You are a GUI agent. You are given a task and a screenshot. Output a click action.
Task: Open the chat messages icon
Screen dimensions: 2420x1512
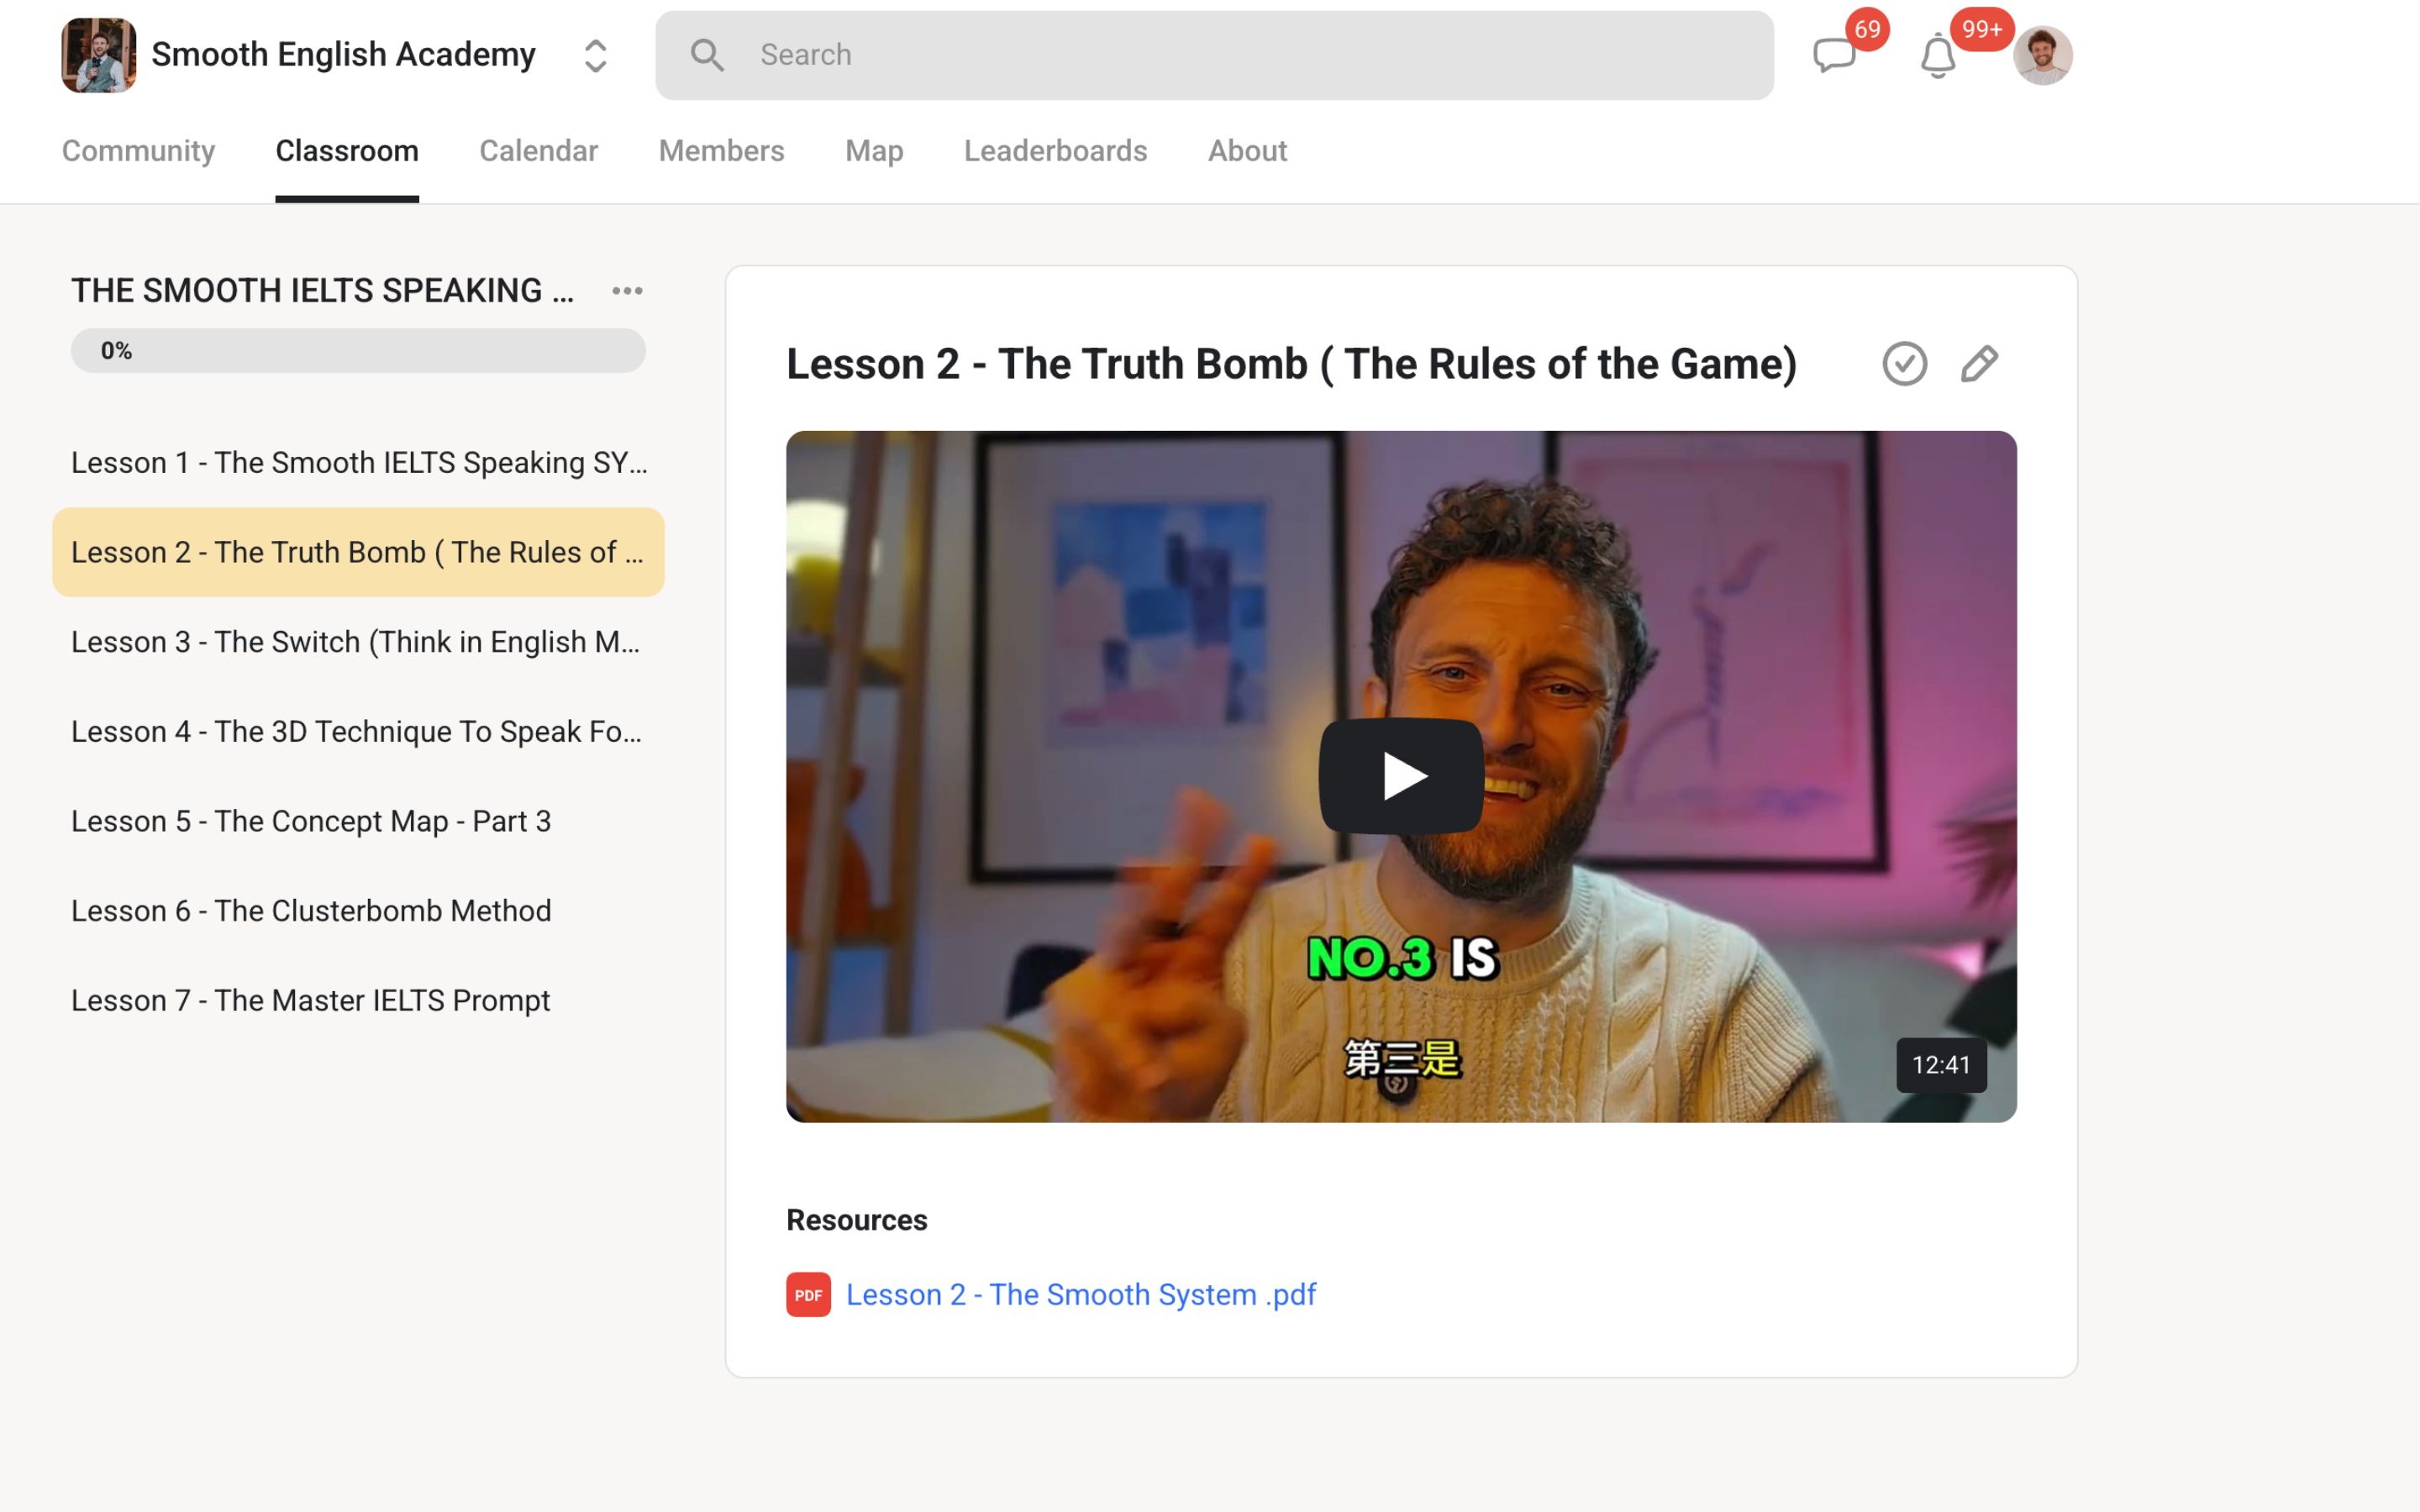(x=1834, y=55)
